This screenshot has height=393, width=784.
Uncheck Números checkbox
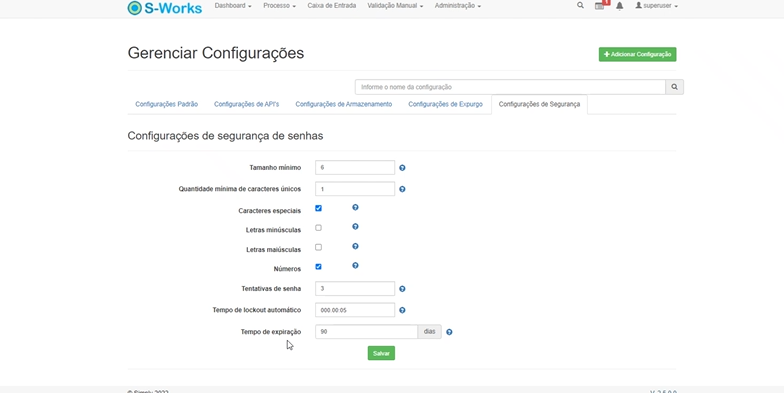tap(318, 266)
